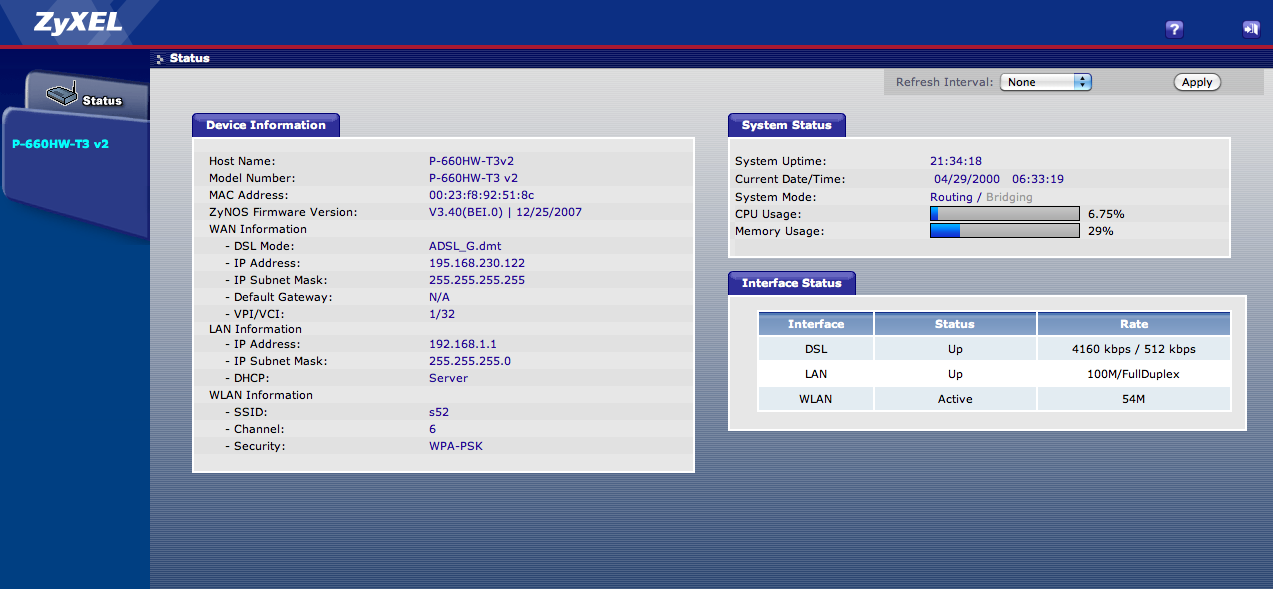Select the System Status panel tab
1273x589 pixels.
[786, 125]
